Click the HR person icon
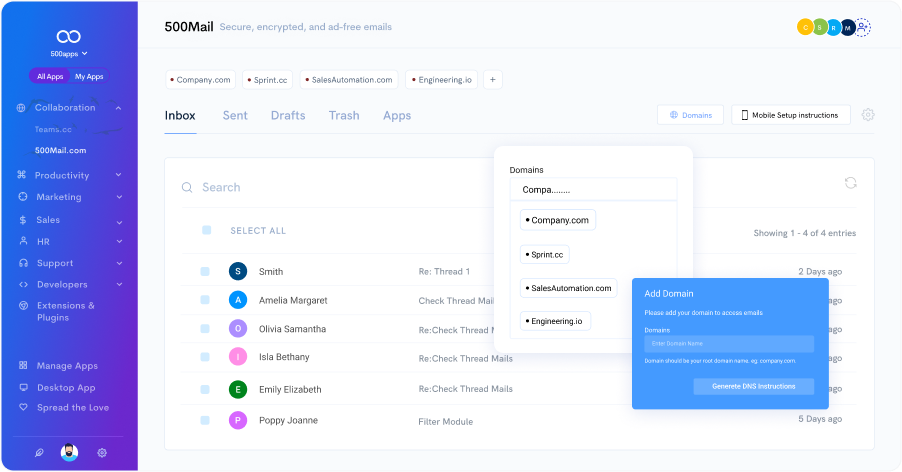Screen dimensions: 902x472 tap(23, 241)
